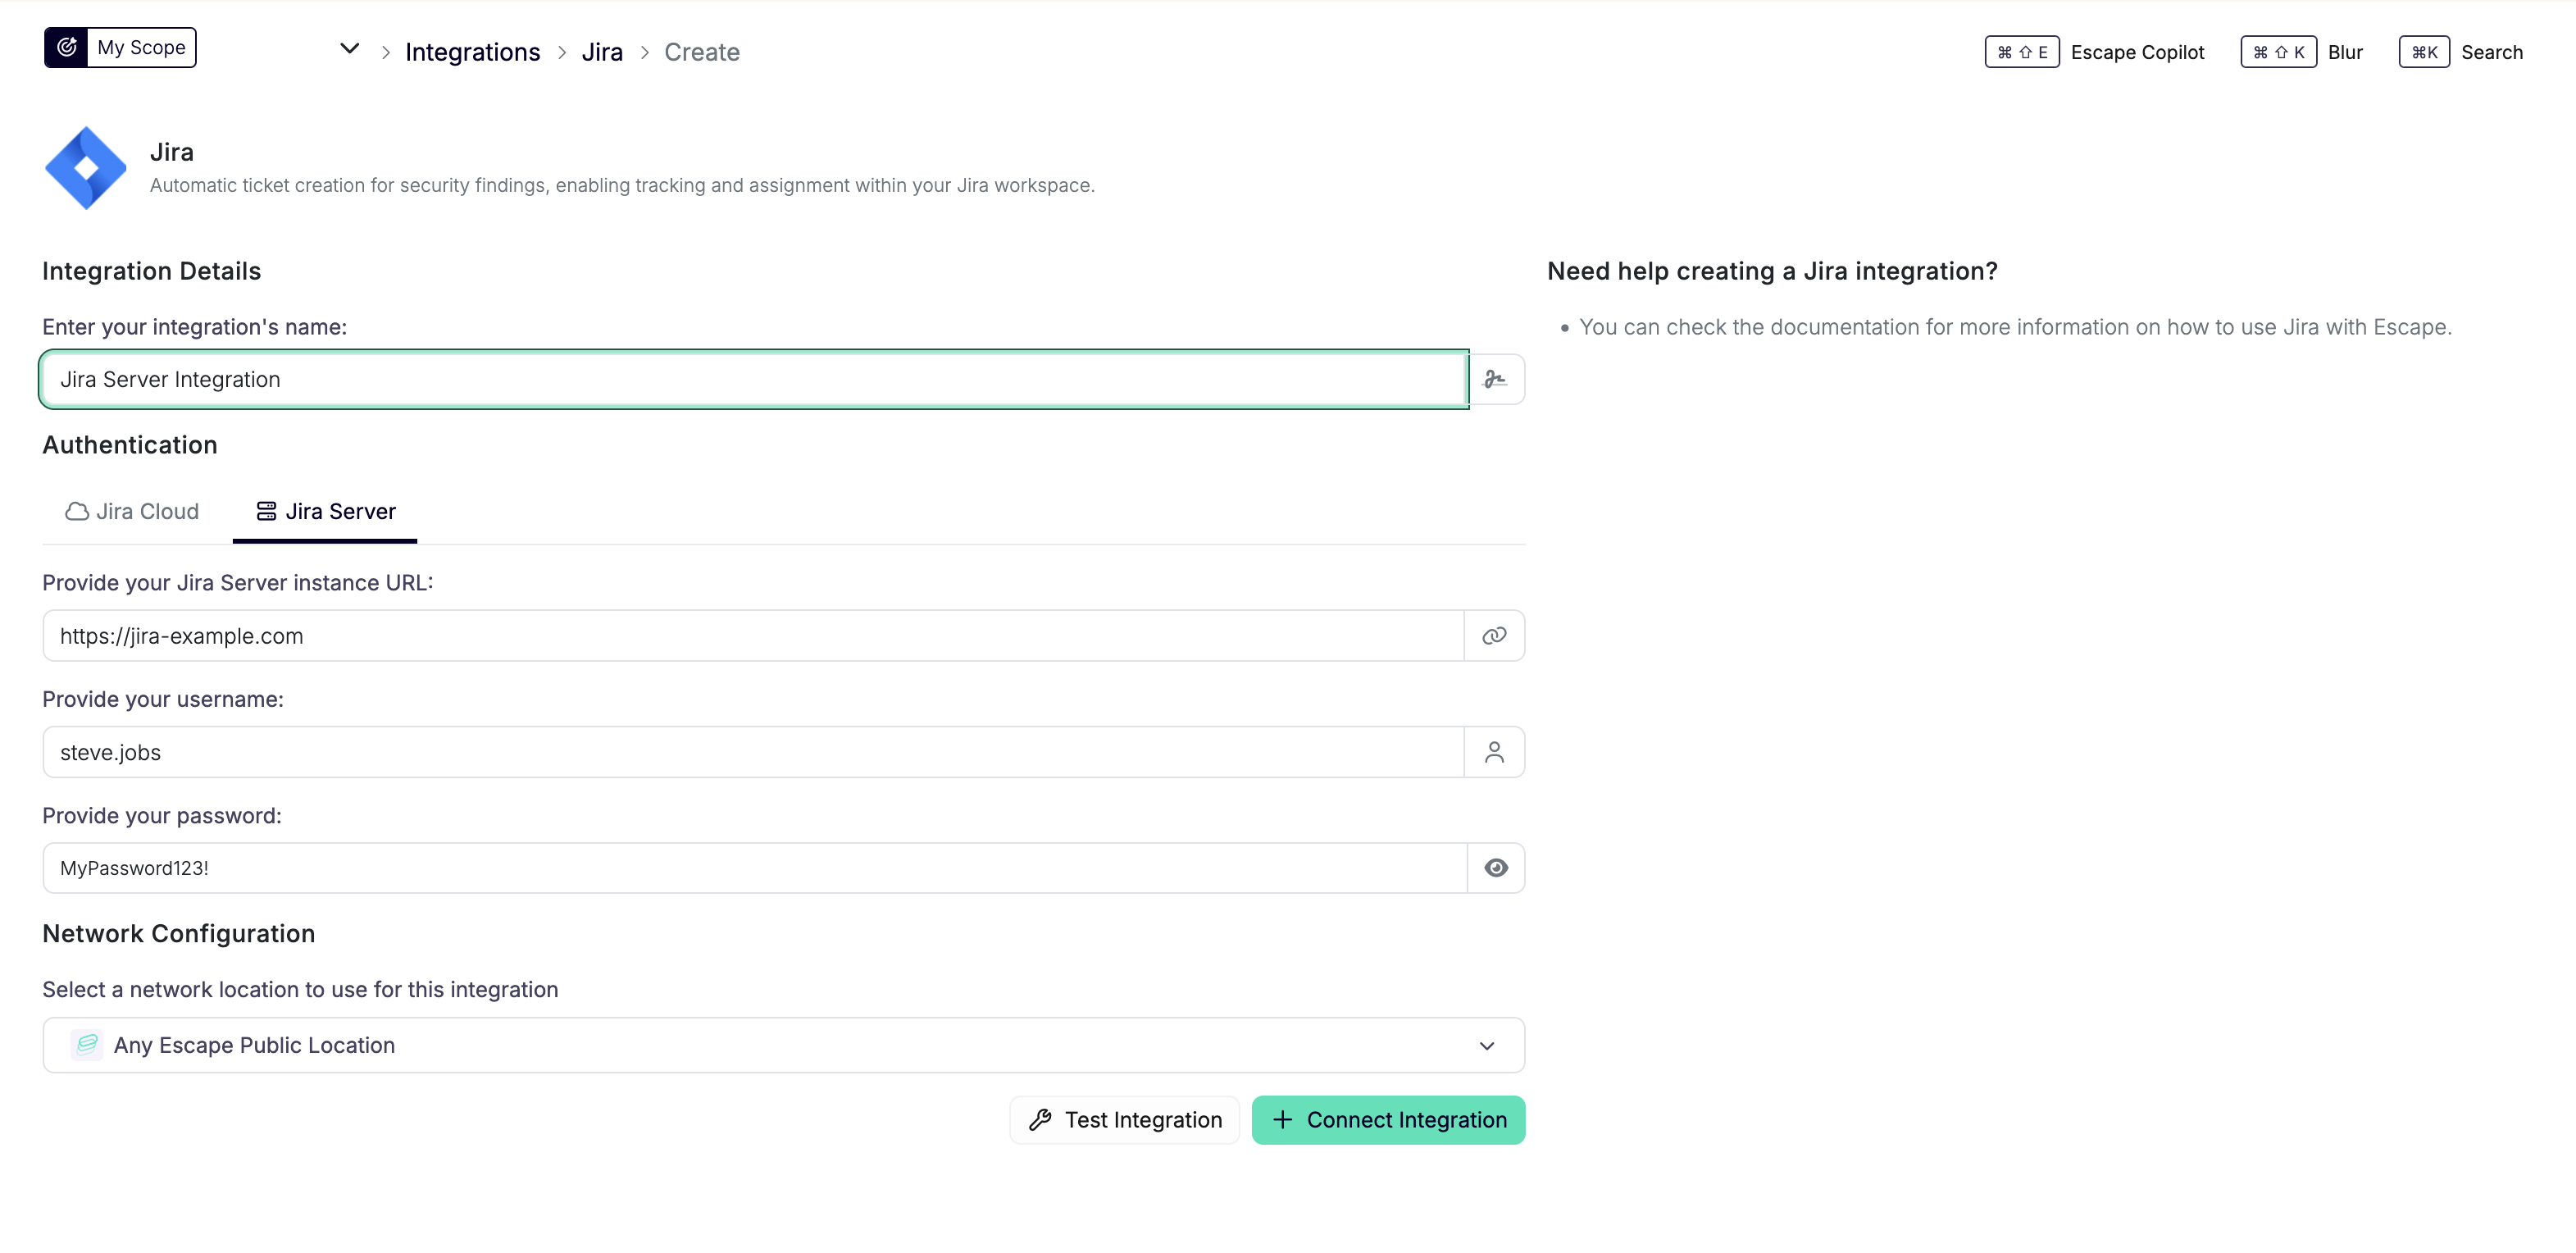2576x1253 pixels.
Task: Click the cloud icon on the Jira Cloud tab
Action: pyautogui.click(x=76, y=511)
